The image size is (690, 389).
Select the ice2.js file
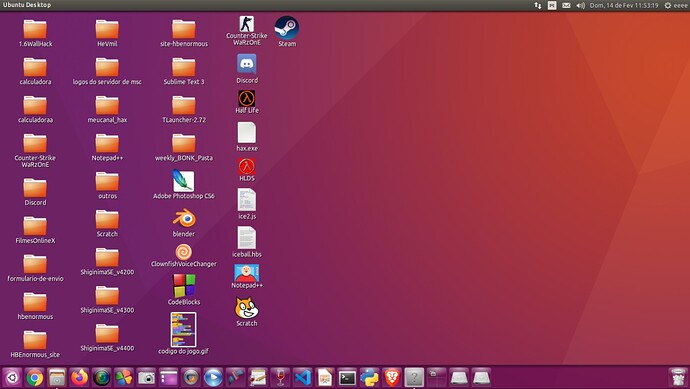(x=246, y=200)
